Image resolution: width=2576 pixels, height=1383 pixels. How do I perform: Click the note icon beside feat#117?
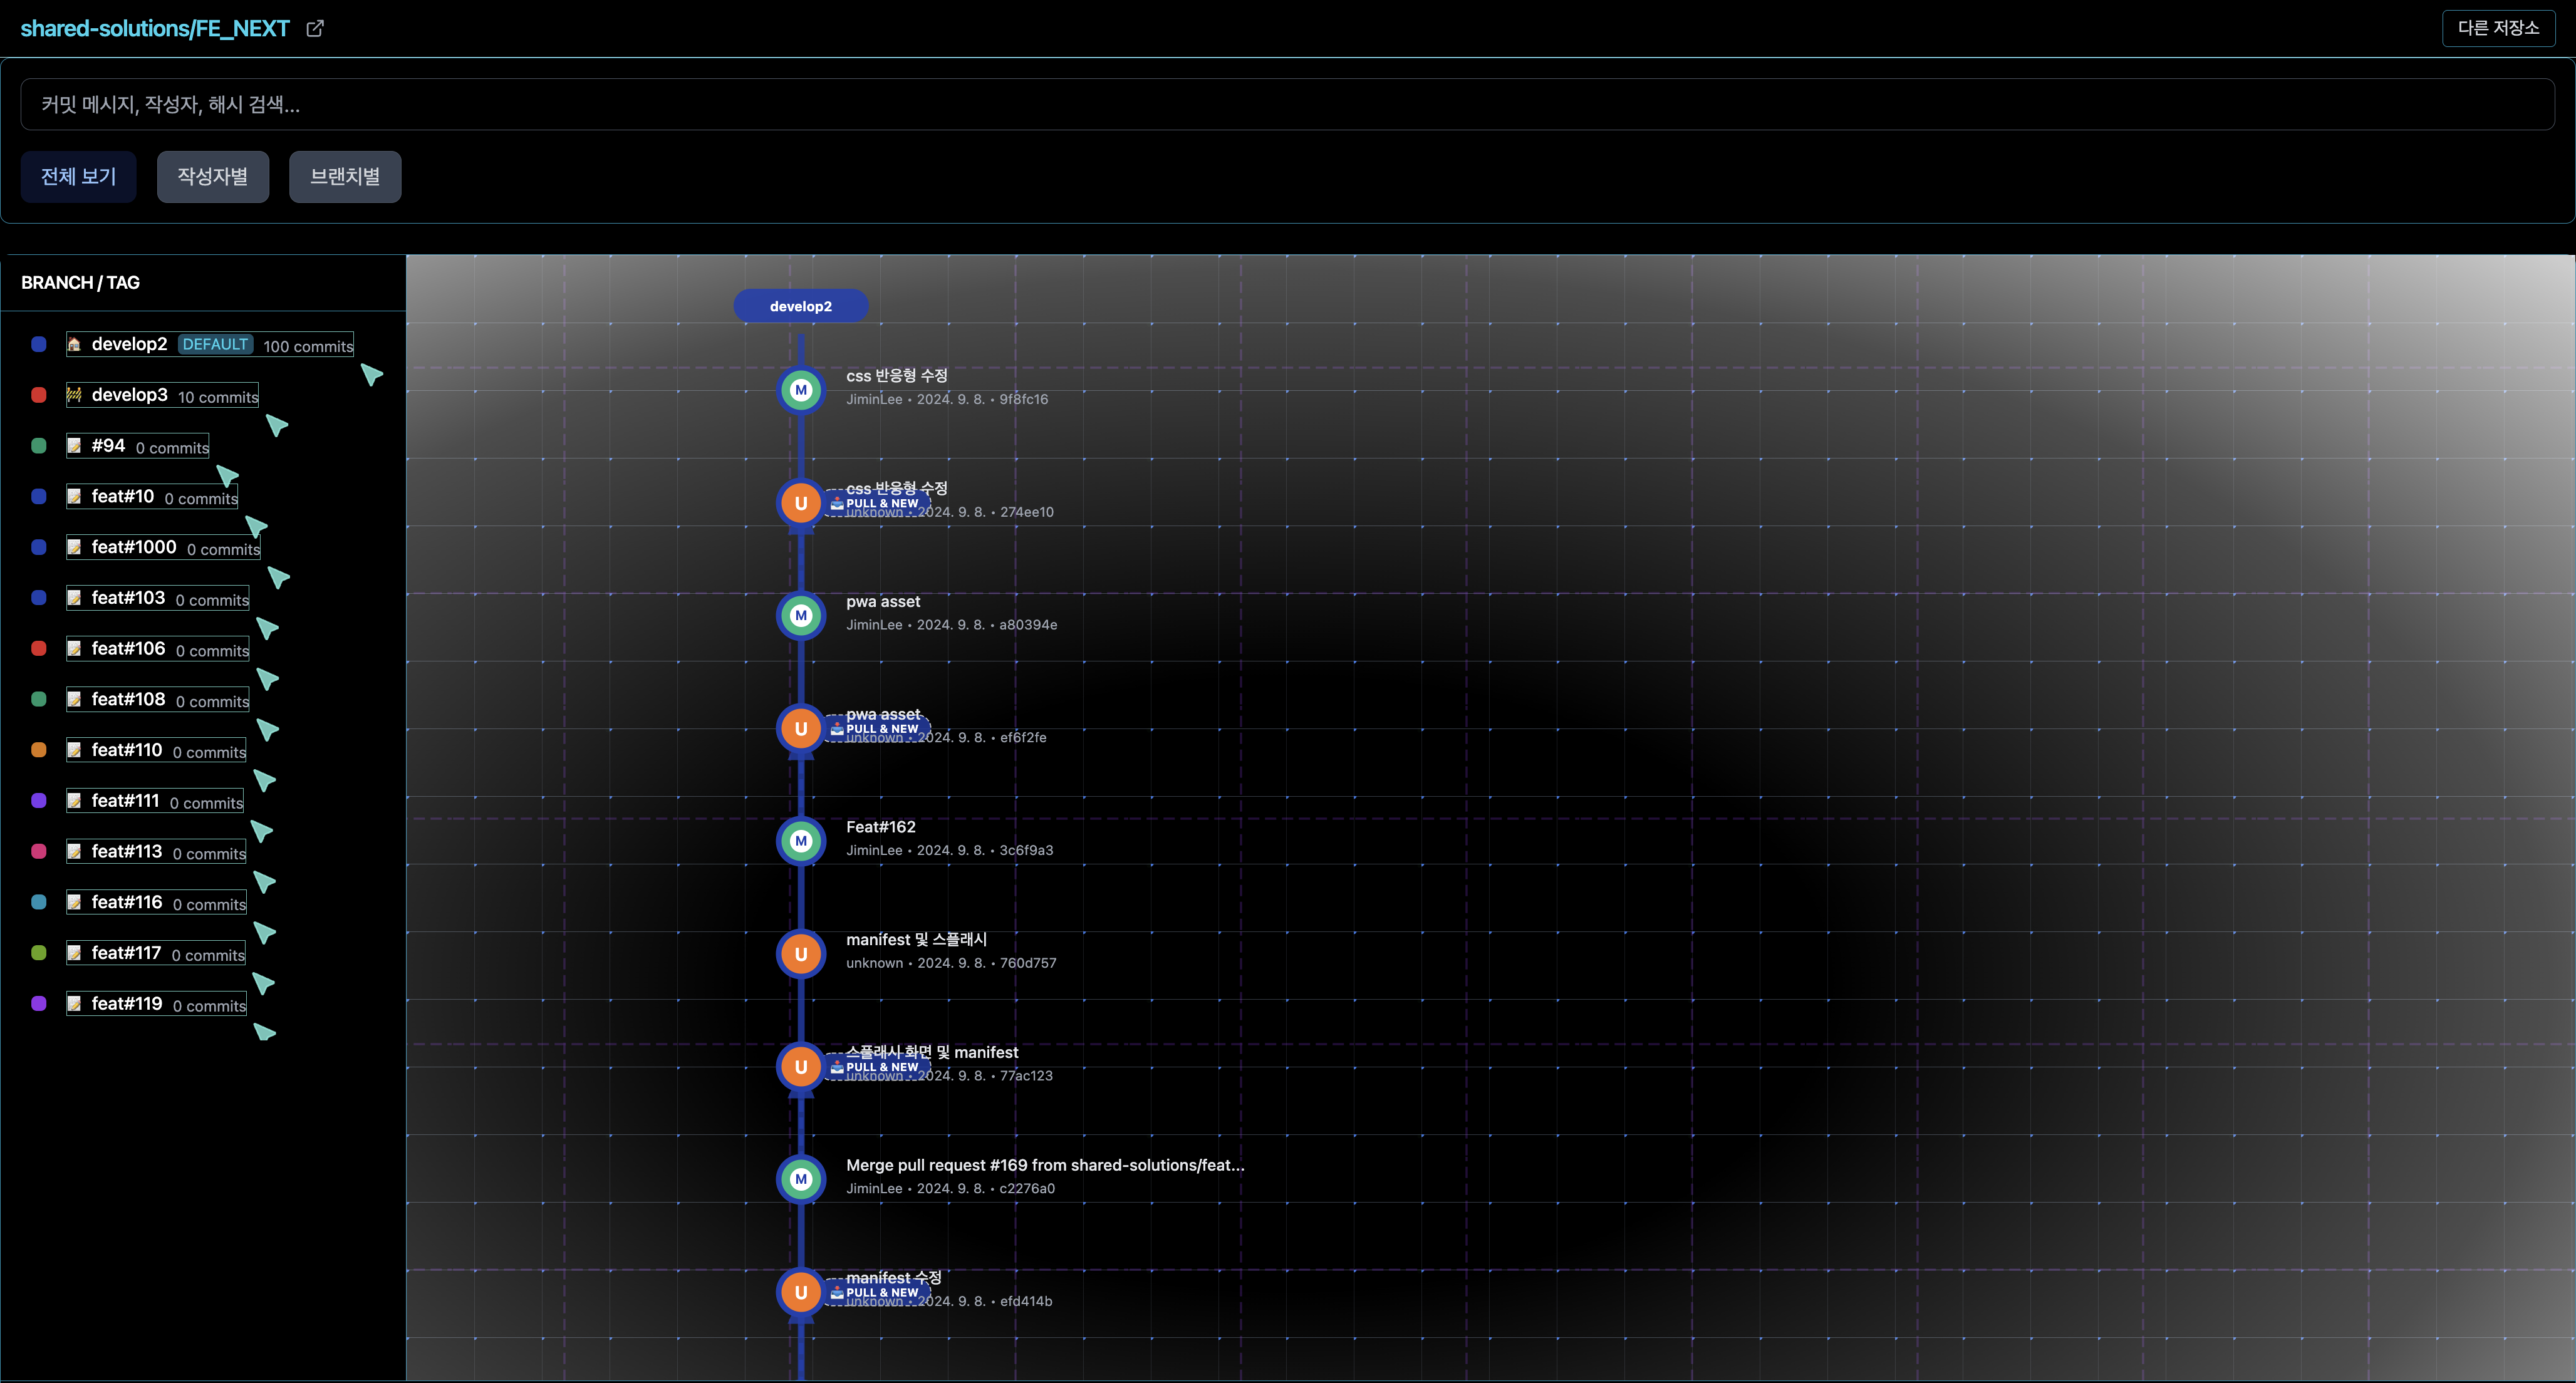pos(74,953)
